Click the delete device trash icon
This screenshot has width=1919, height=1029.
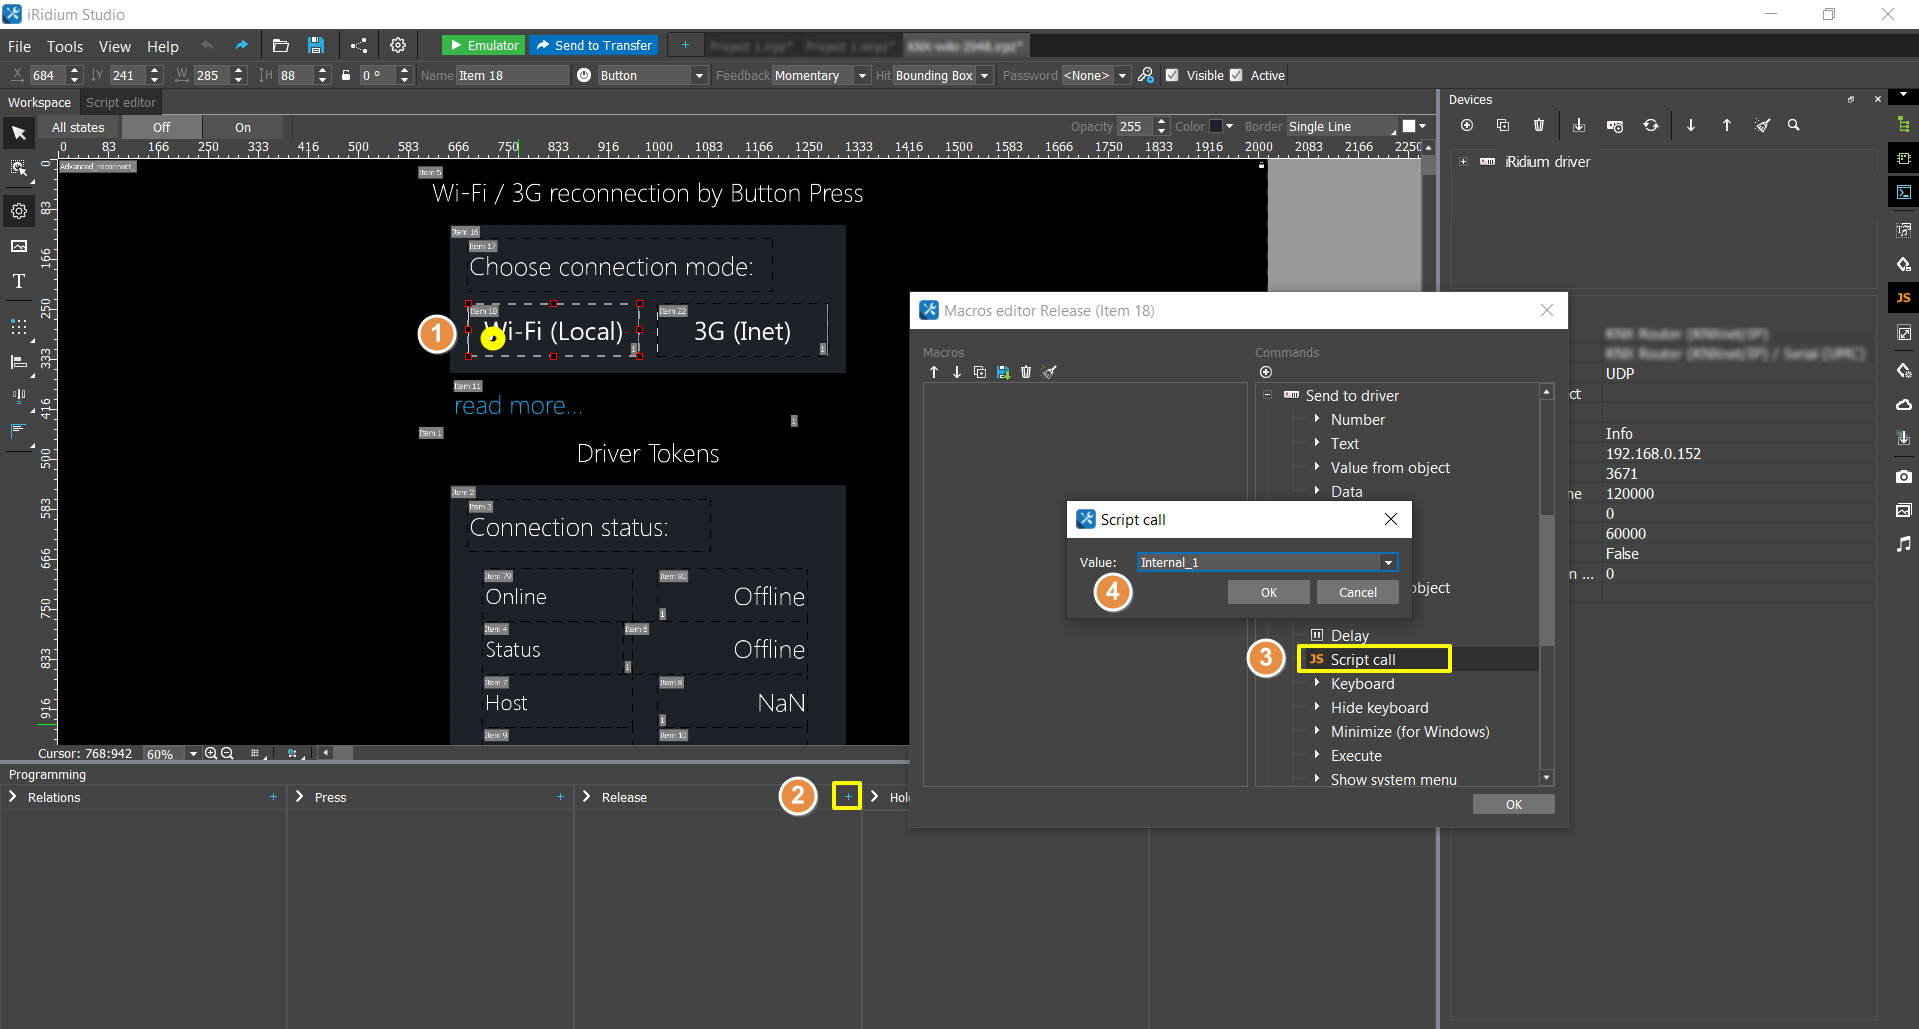pyautogui.click(x=1539, y=126)
